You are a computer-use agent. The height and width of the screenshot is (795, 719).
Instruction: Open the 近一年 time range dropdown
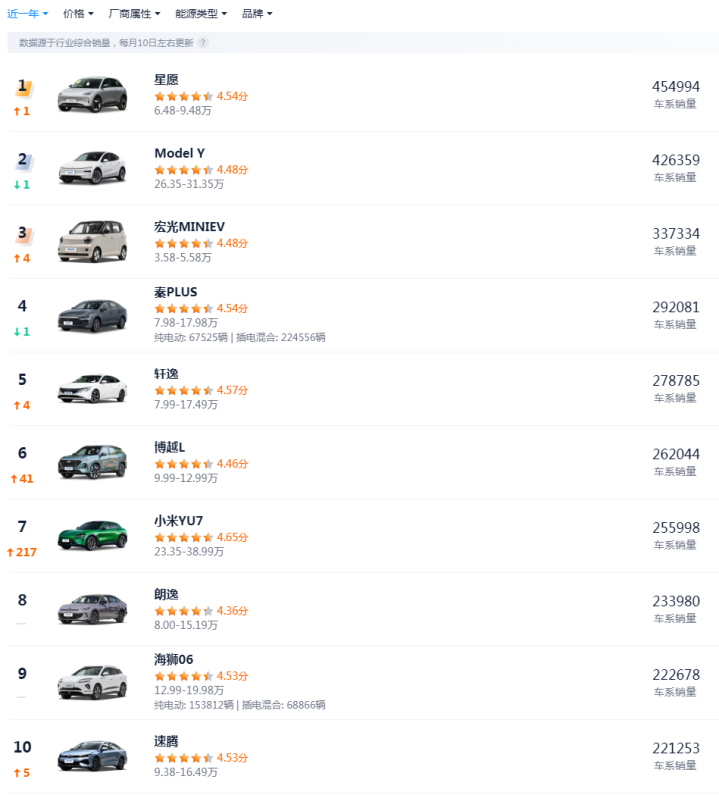click(27, 14)
